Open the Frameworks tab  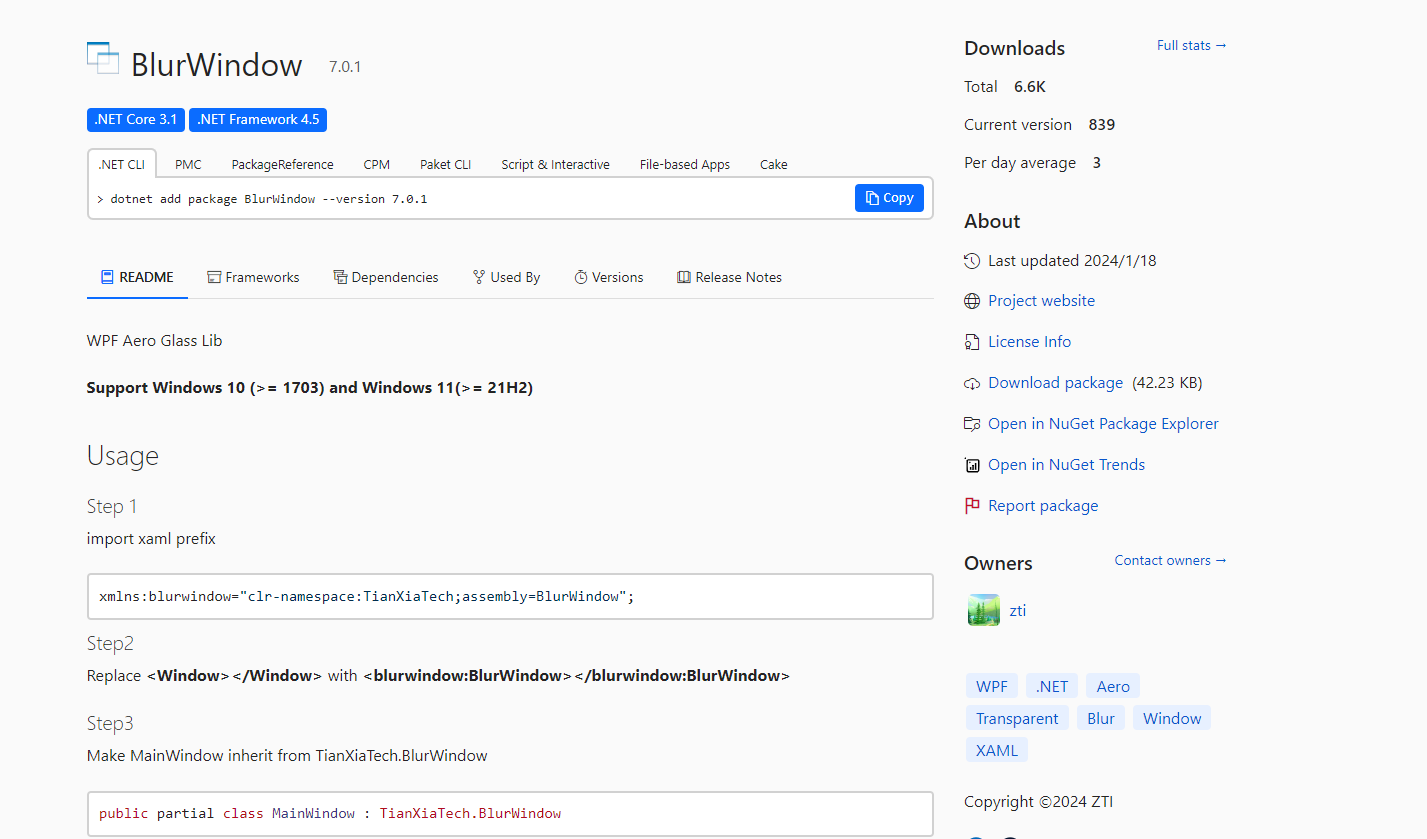click(x=253, y=277)
